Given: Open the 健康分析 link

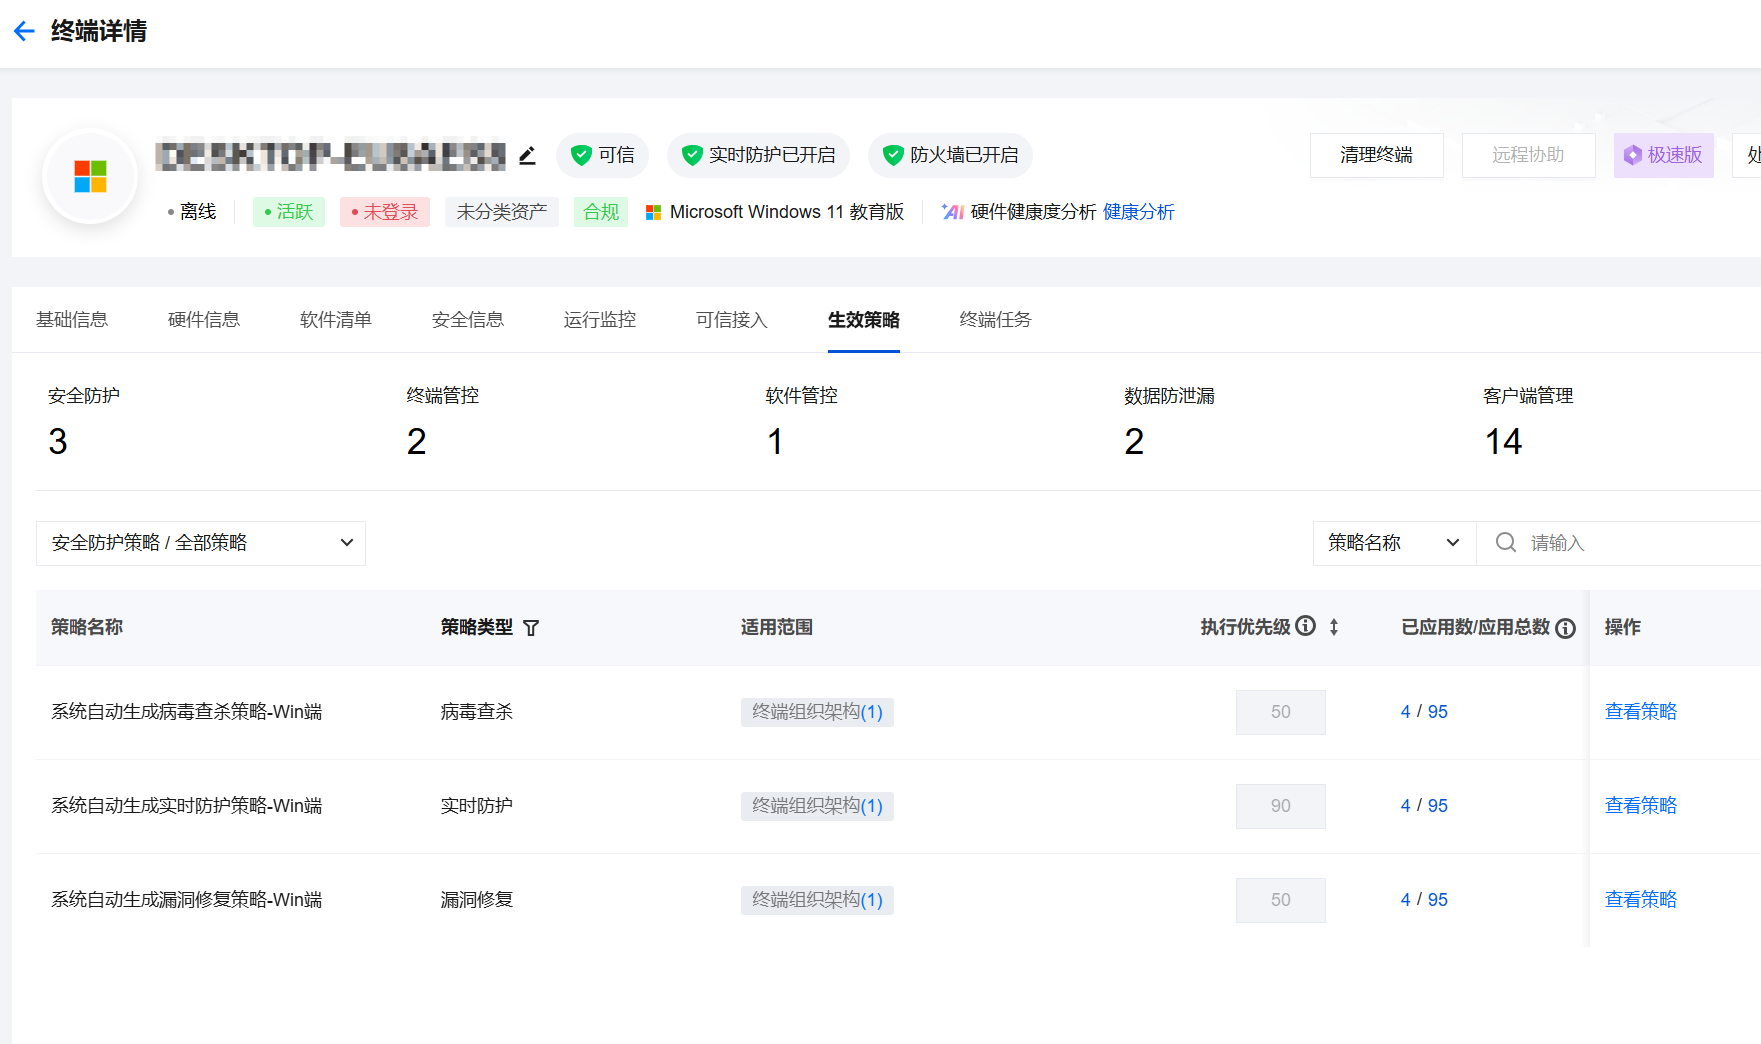Looking at the screenshot, I should tap(1138, 212).
